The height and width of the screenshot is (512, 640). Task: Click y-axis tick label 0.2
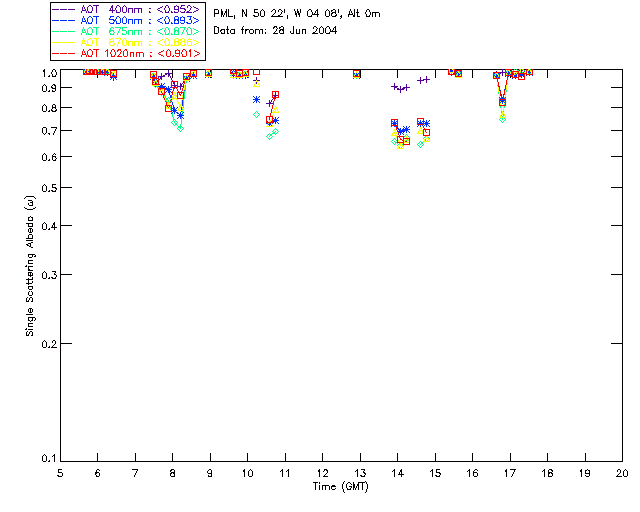point(49,344)
